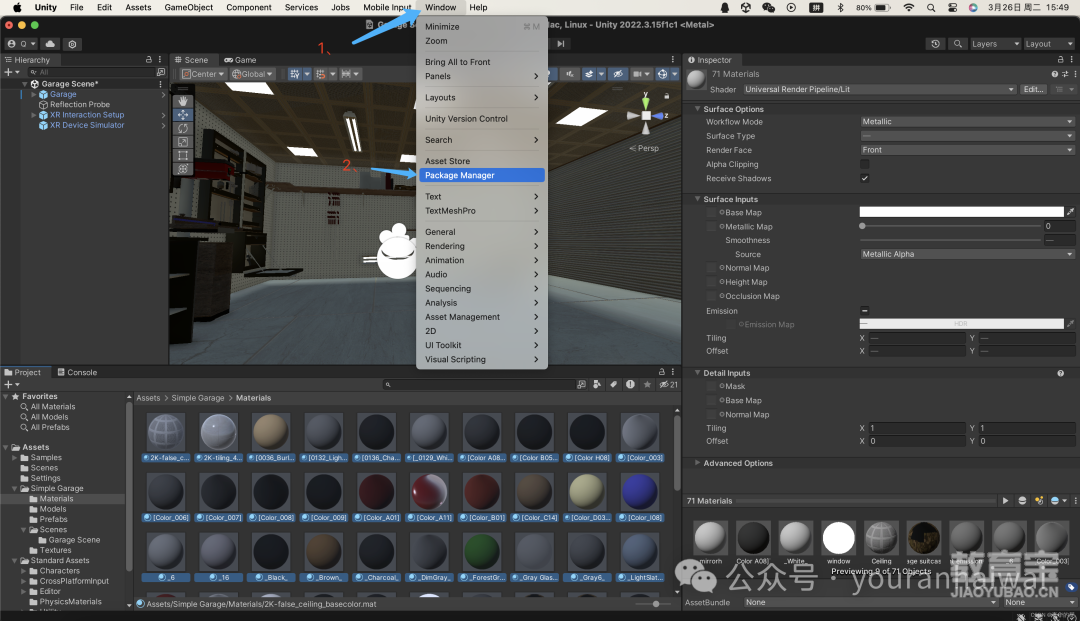This screenshot has width=1080, height=621.
Task: Open the Global handle rotation dropdown
Action: pyautogui.click(x=252, y=74)
